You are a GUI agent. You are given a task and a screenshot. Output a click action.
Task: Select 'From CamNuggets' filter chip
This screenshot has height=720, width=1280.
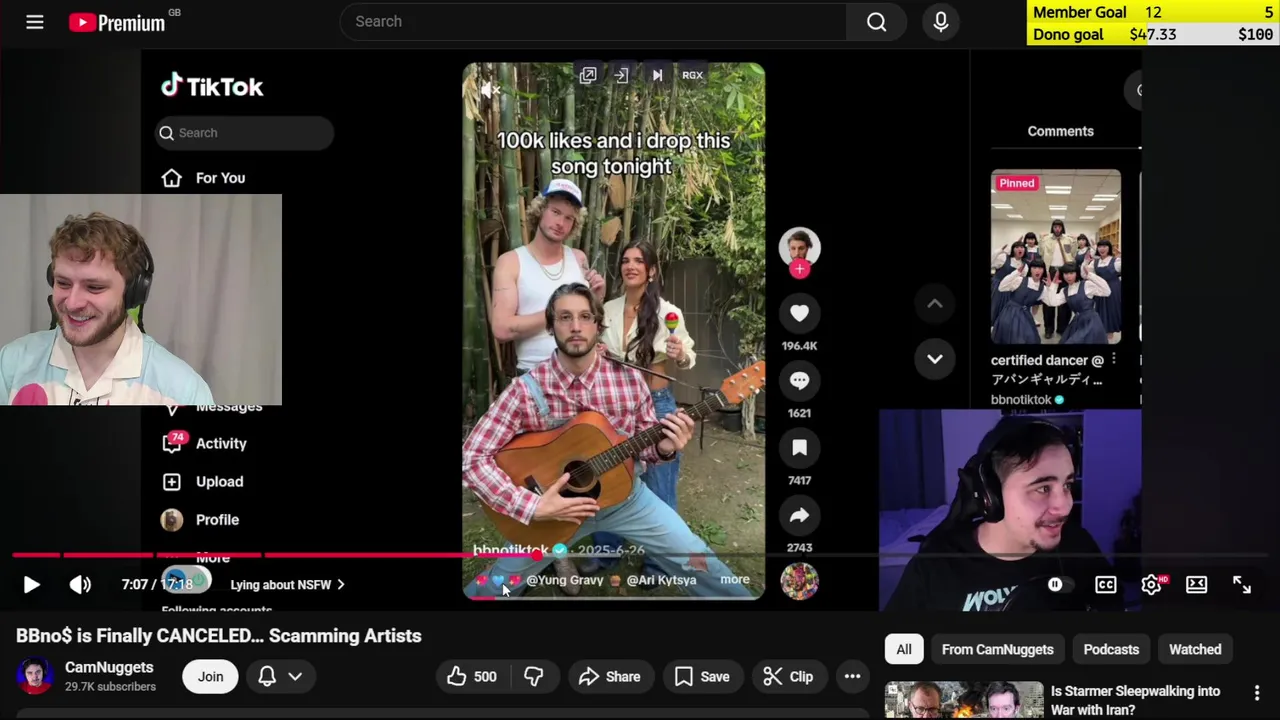(997, 649)
